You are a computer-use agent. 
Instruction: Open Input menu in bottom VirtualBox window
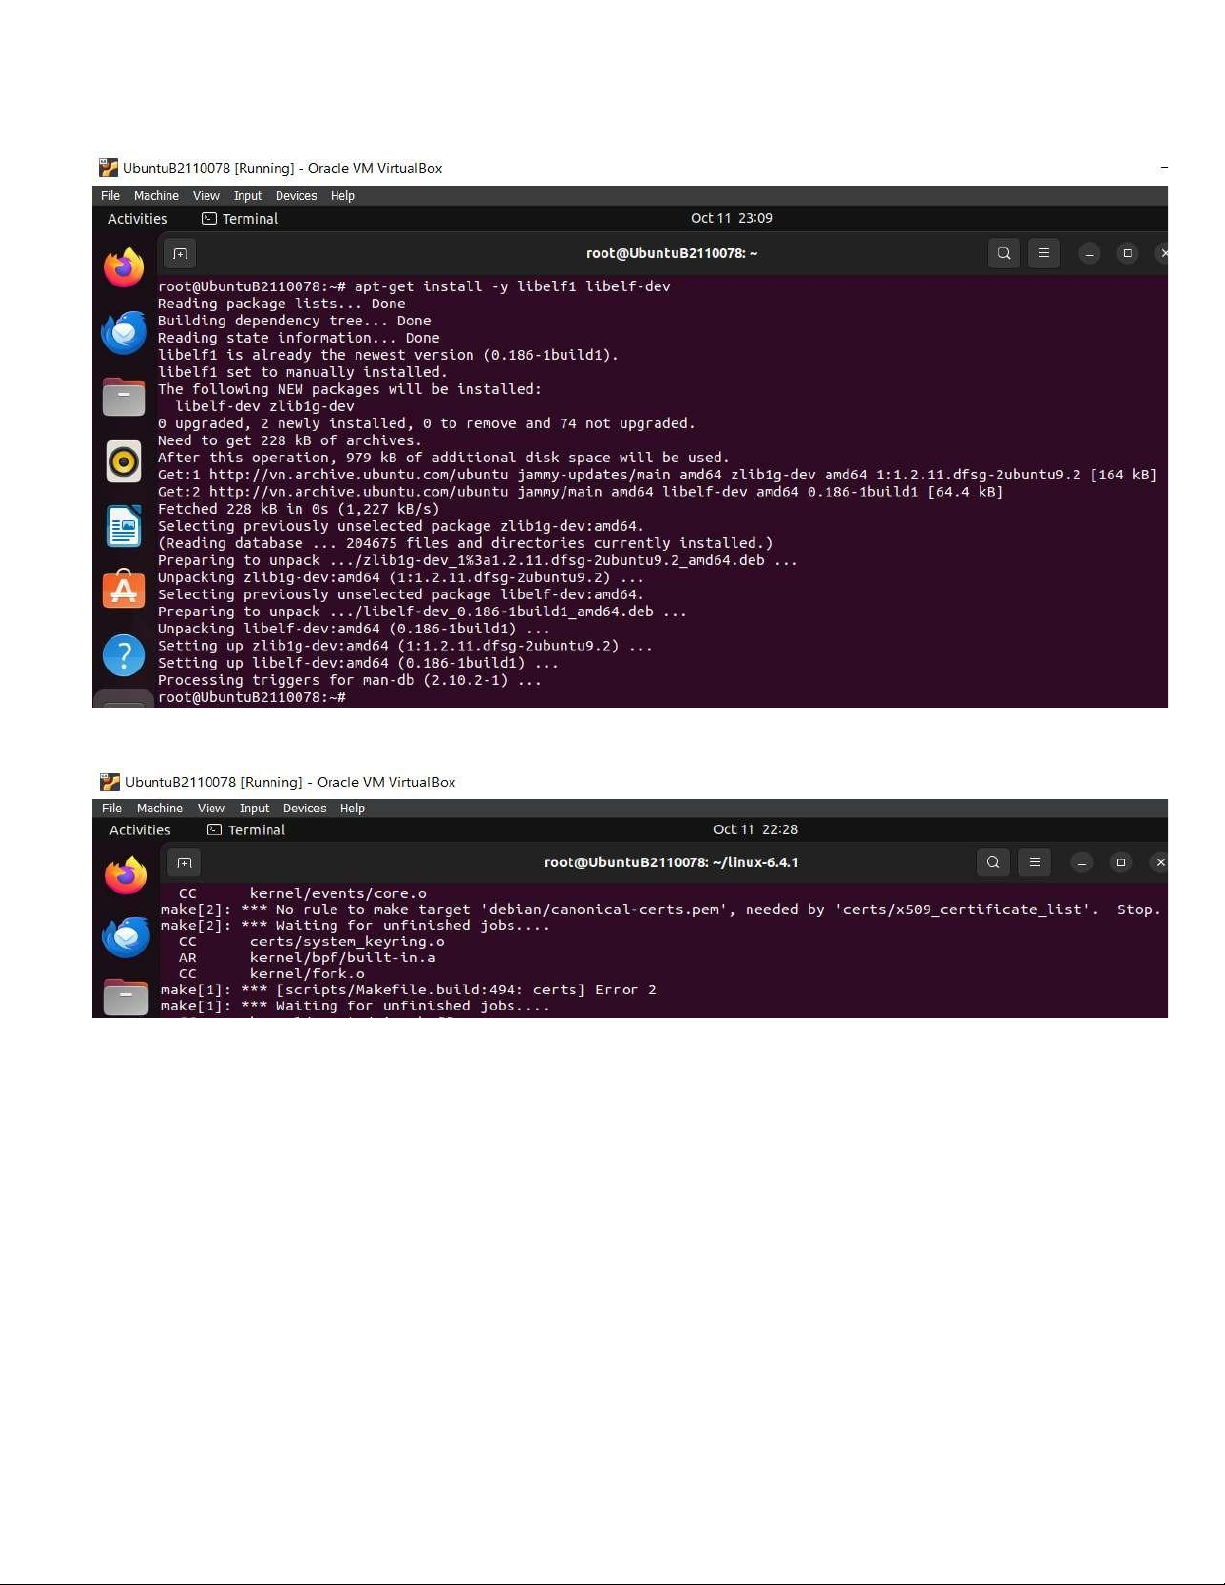[x=254, y=808]
